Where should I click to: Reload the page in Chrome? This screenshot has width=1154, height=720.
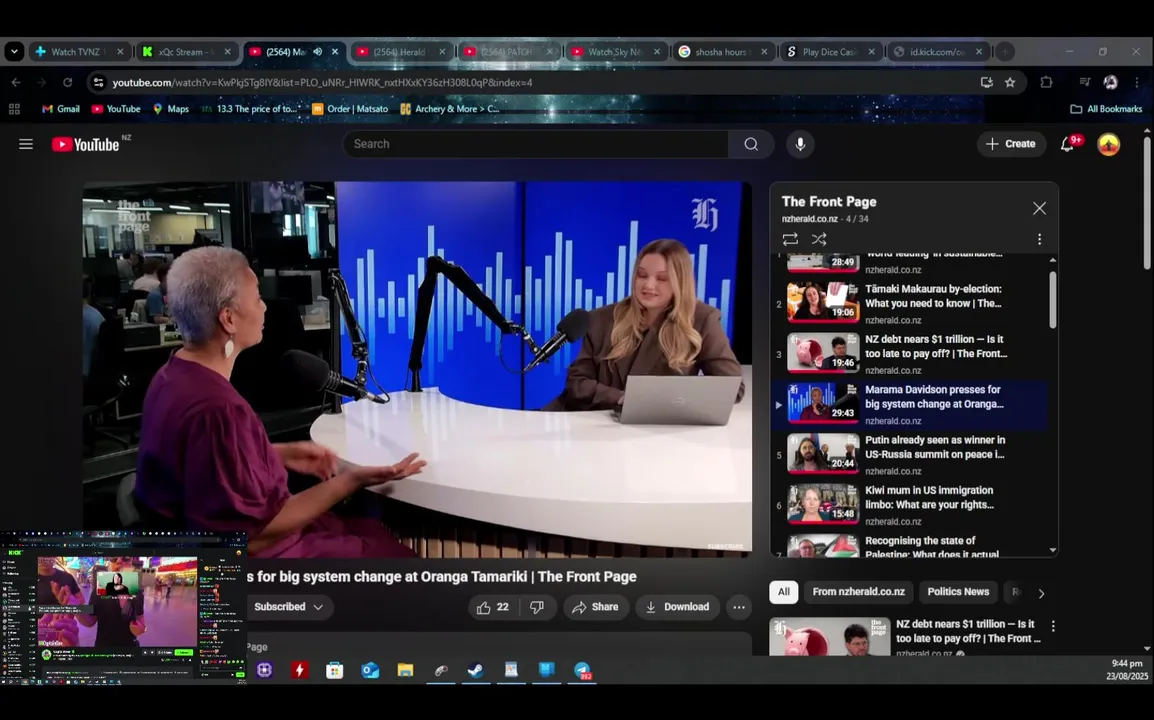coord(68,82)
